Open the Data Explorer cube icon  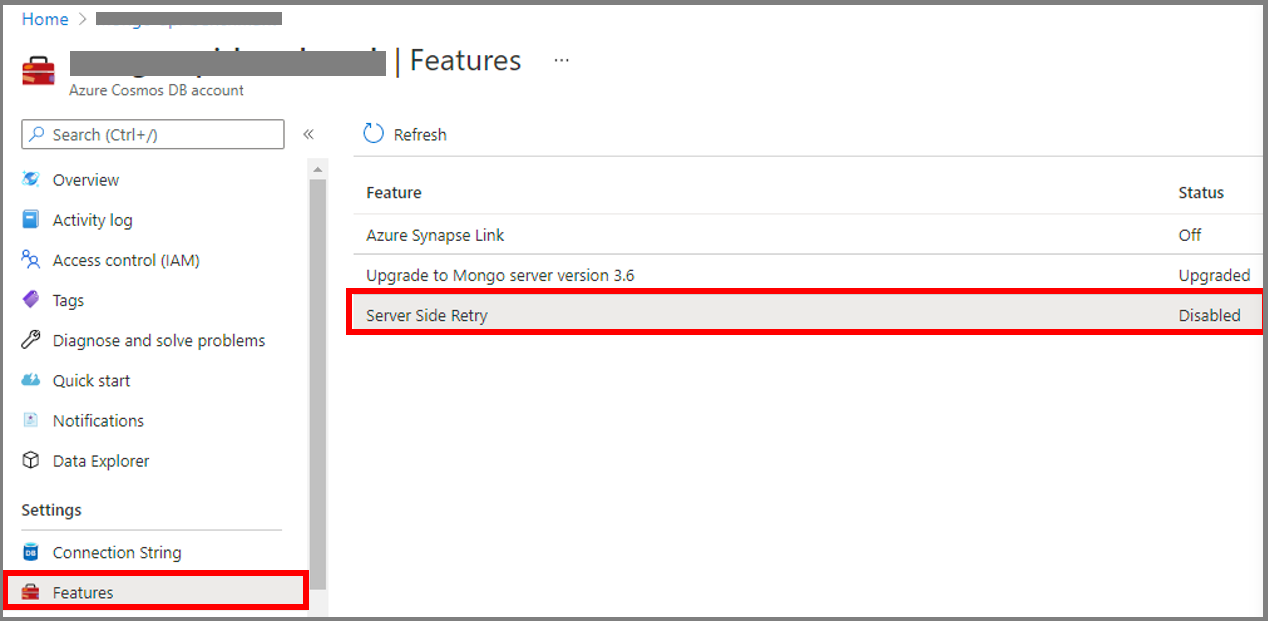point(33,460)
